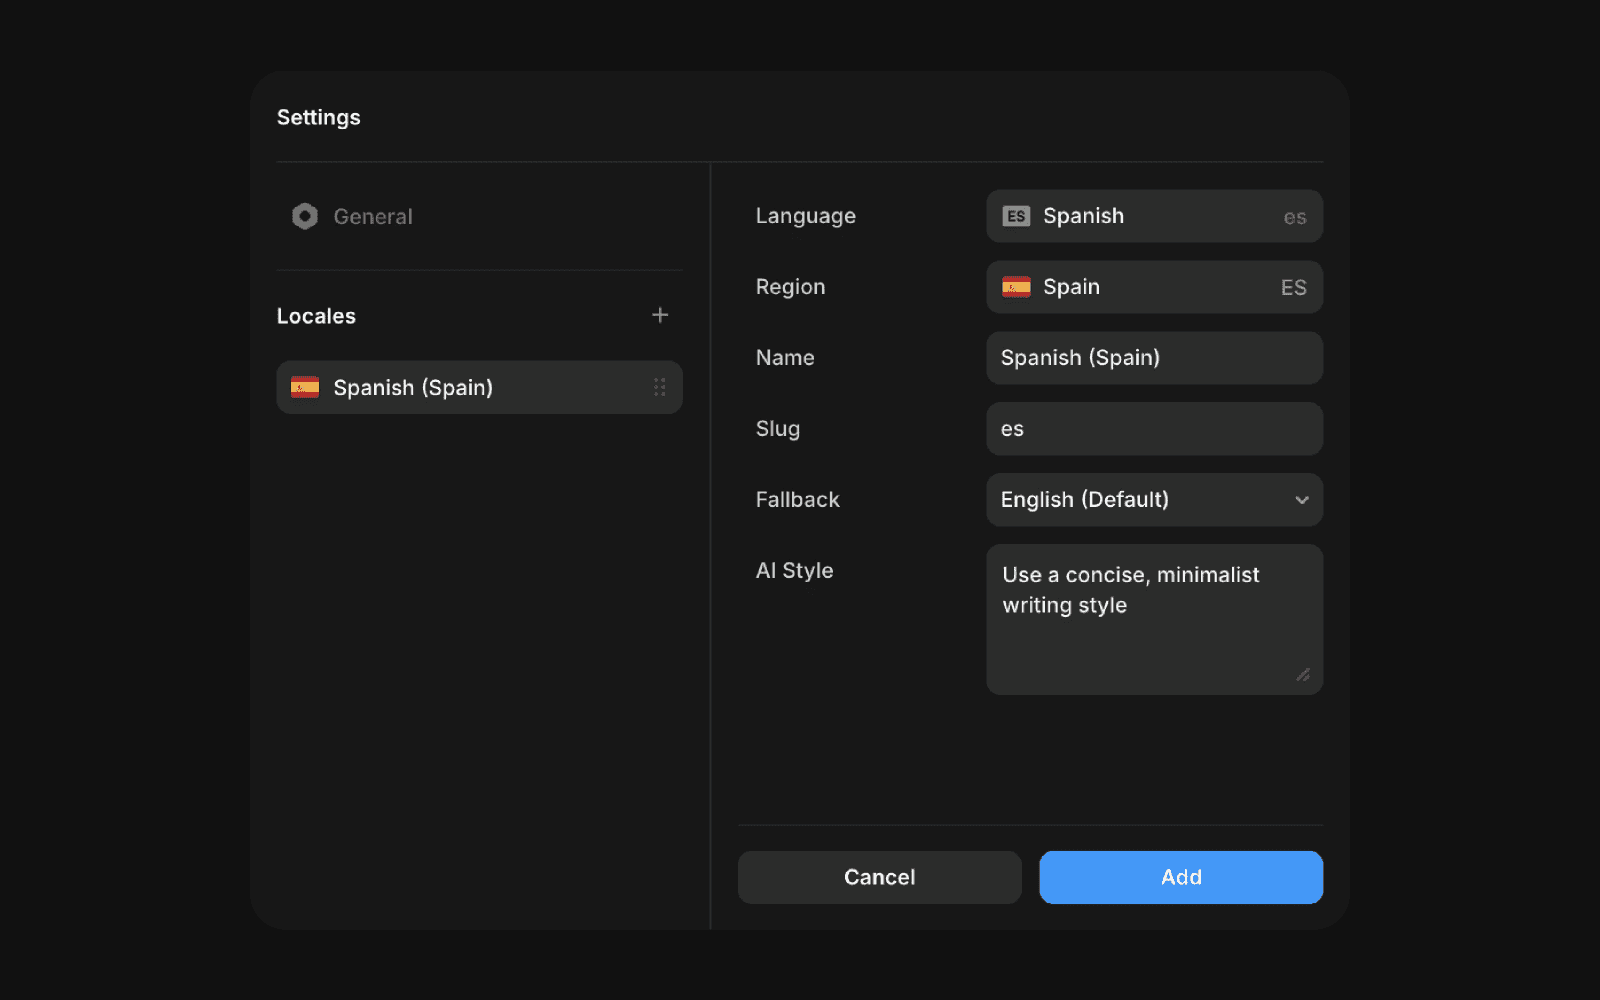Viewport: 1600px width, 1000px height.
Task: Click the ES badge in the Region field
Action: click(x=1293, y=287)
